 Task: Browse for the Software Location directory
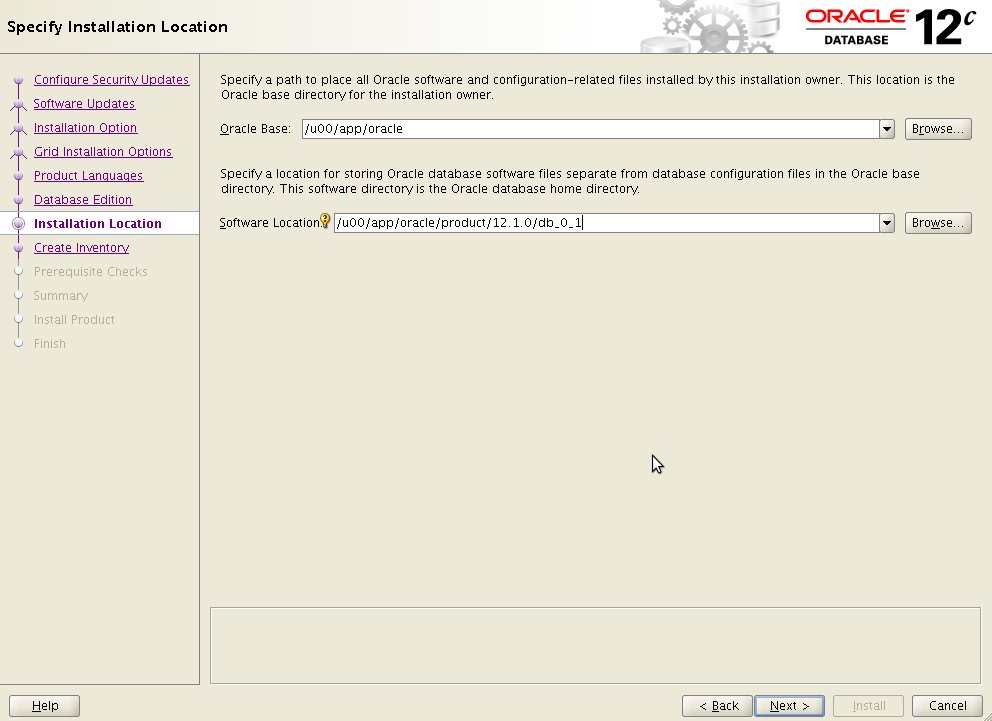937,222
